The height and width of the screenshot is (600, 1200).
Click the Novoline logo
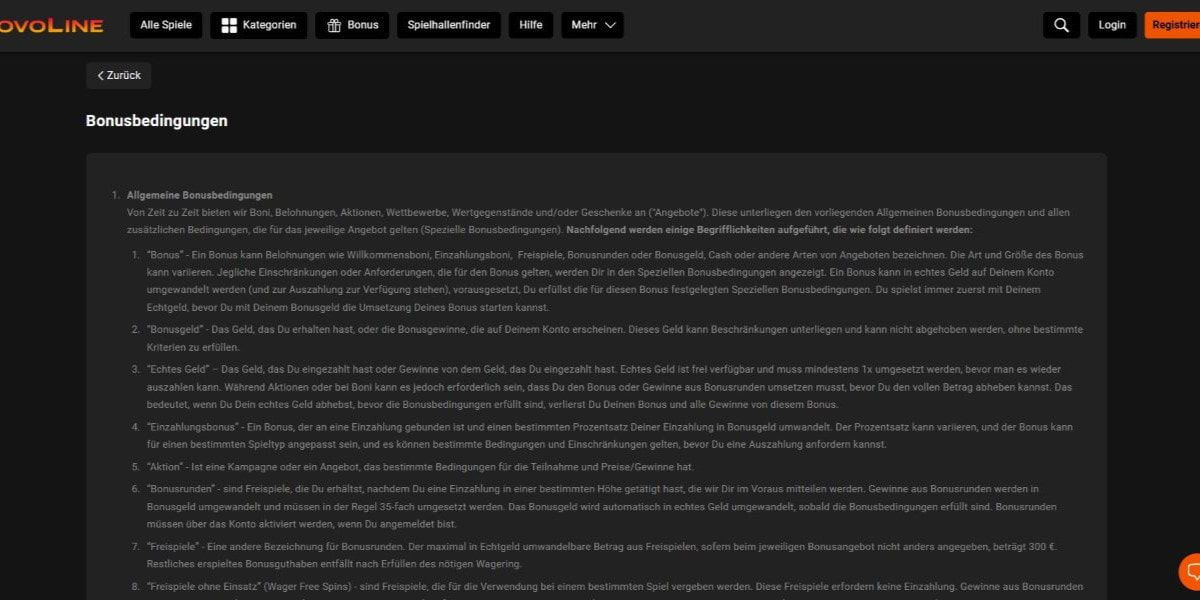pos(52,25)
